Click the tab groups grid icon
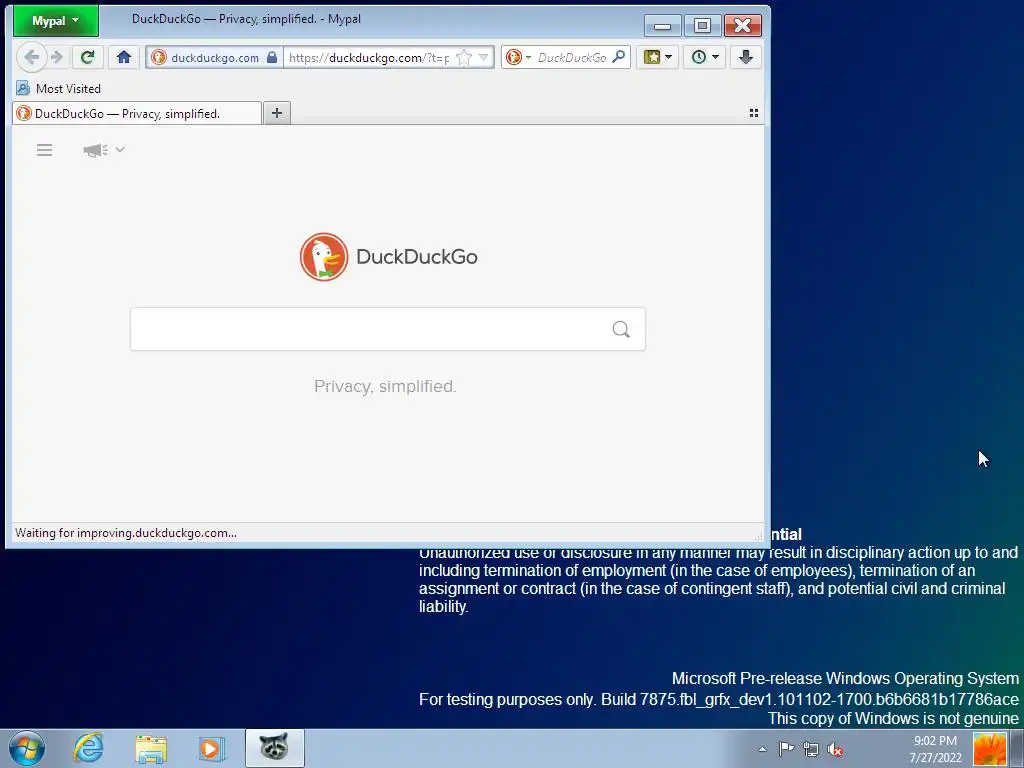The height and width of the screenshot is (768, 1024). click(x=754, y=113)
